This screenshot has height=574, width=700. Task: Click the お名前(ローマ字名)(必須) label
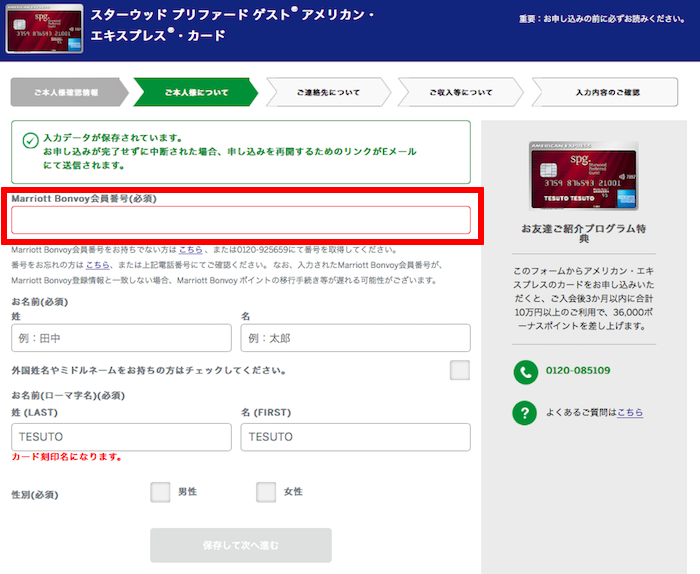(x=68, y=395)
